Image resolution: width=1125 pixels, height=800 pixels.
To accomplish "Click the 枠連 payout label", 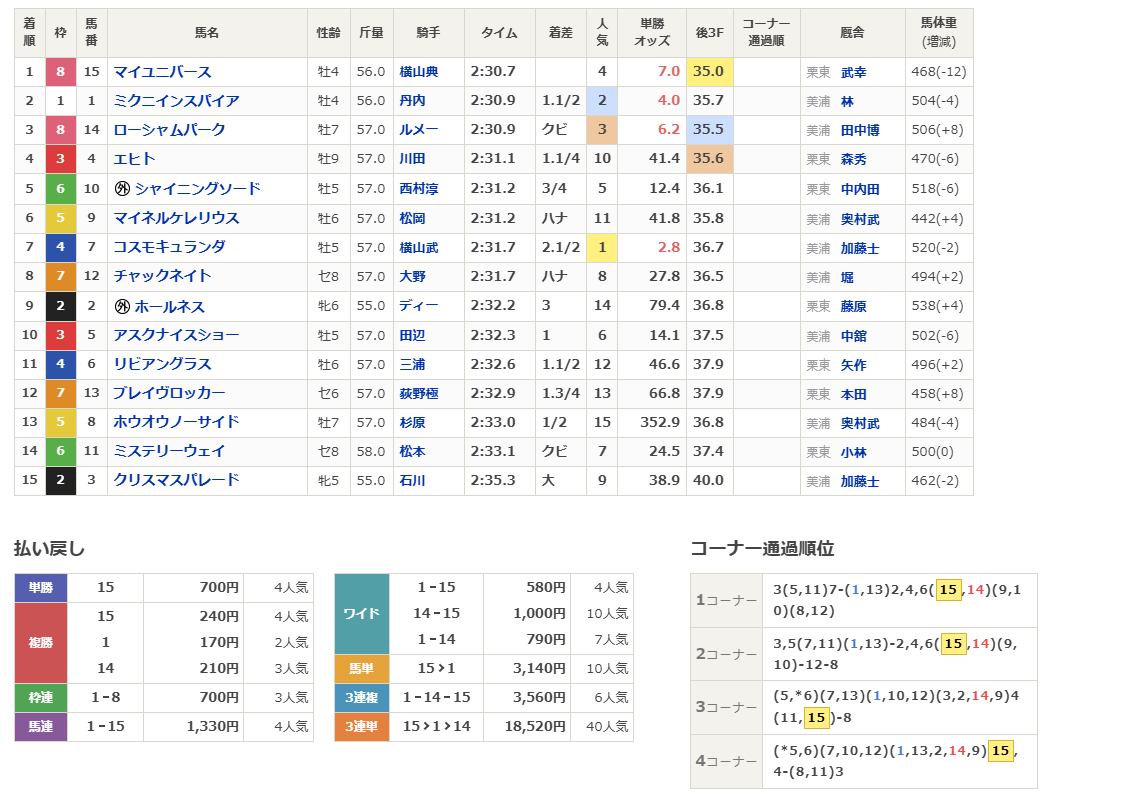I will click(x=41, y=697).
